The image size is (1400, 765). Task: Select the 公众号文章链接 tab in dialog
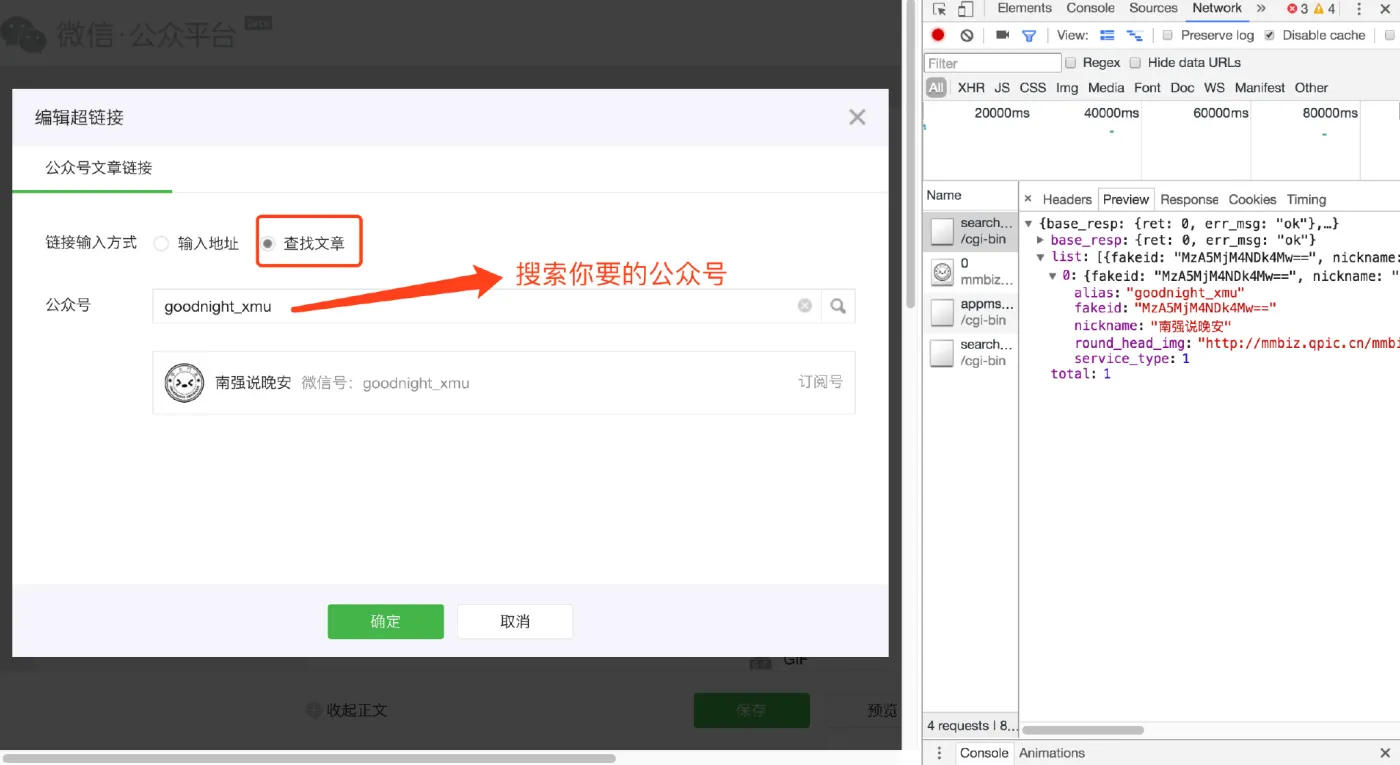[x=98, y=168]
